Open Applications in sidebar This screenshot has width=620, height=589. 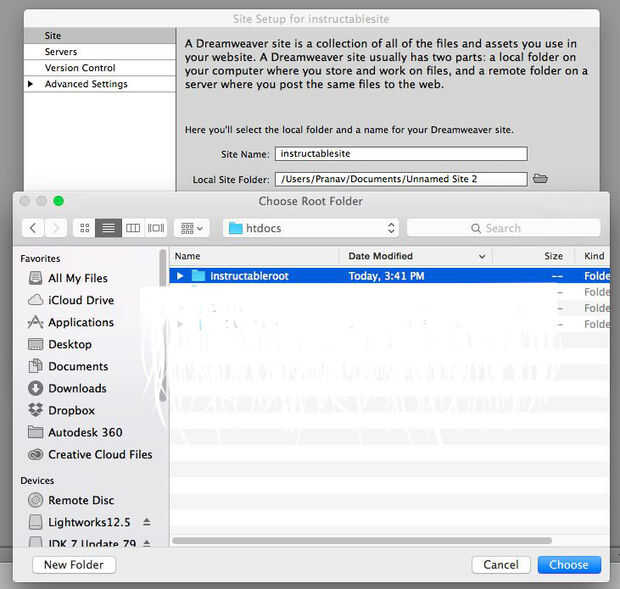(71, 323)
